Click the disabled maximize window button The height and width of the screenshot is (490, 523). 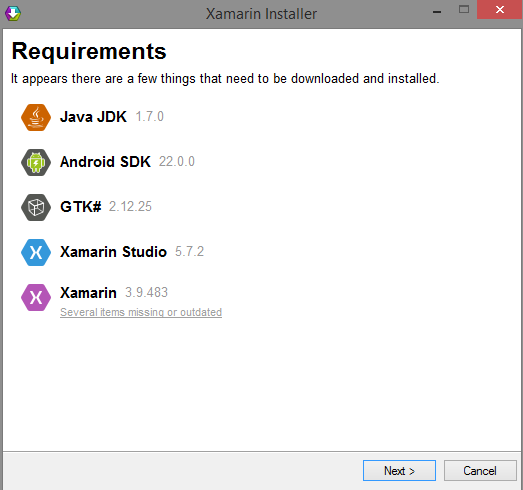(464, 10)
